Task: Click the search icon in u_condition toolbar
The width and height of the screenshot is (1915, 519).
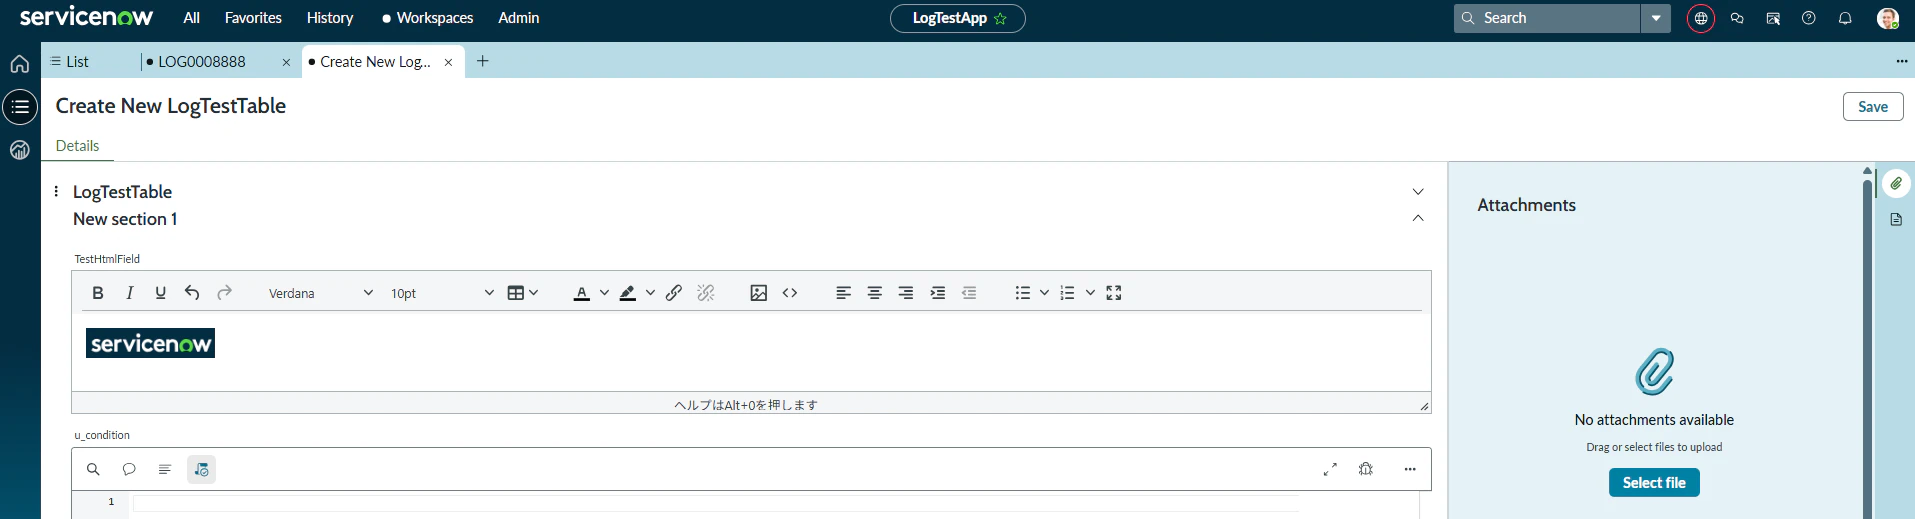Action: pos(93,469)
